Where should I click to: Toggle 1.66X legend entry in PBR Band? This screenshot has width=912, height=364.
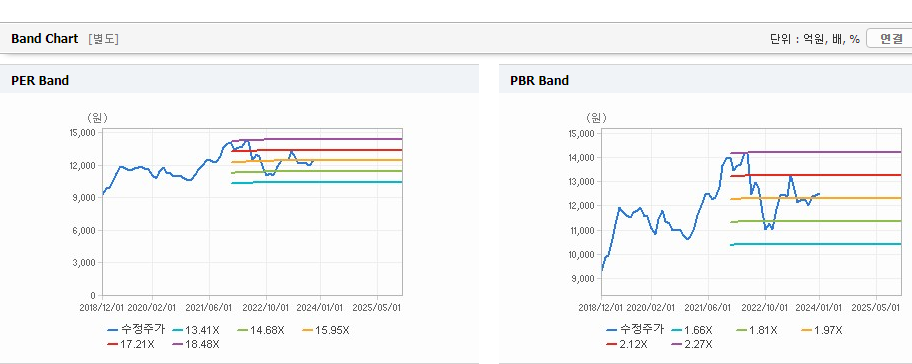click(x=692, y=330)
